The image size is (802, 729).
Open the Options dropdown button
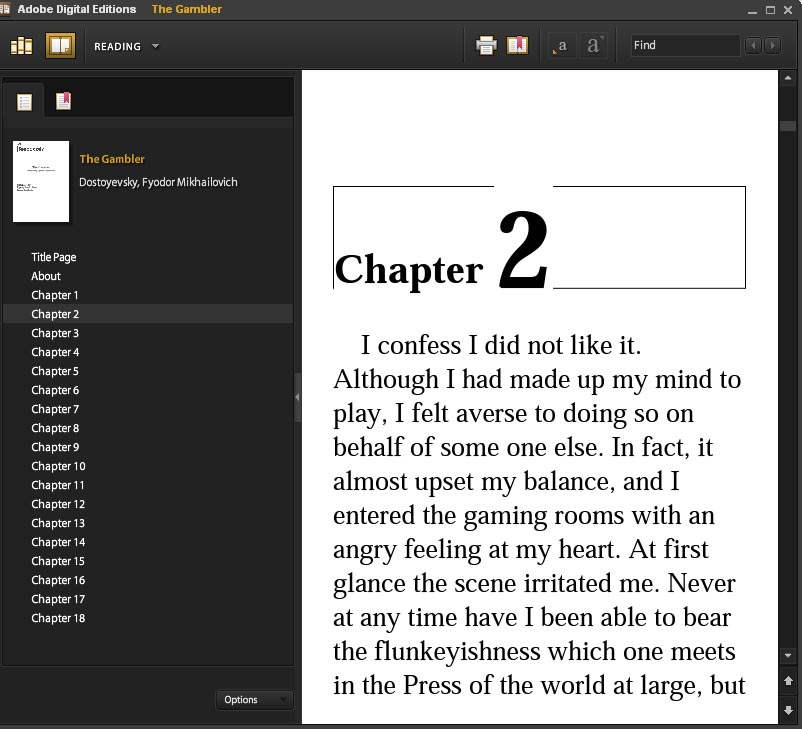tap(254, 699)
